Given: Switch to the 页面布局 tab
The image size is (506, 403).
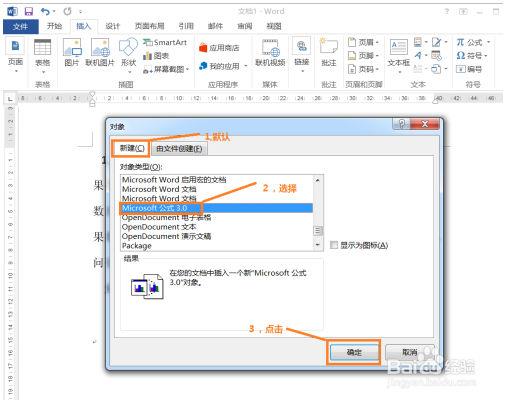Looking at the screenshot, I should [x=149, y=26].
